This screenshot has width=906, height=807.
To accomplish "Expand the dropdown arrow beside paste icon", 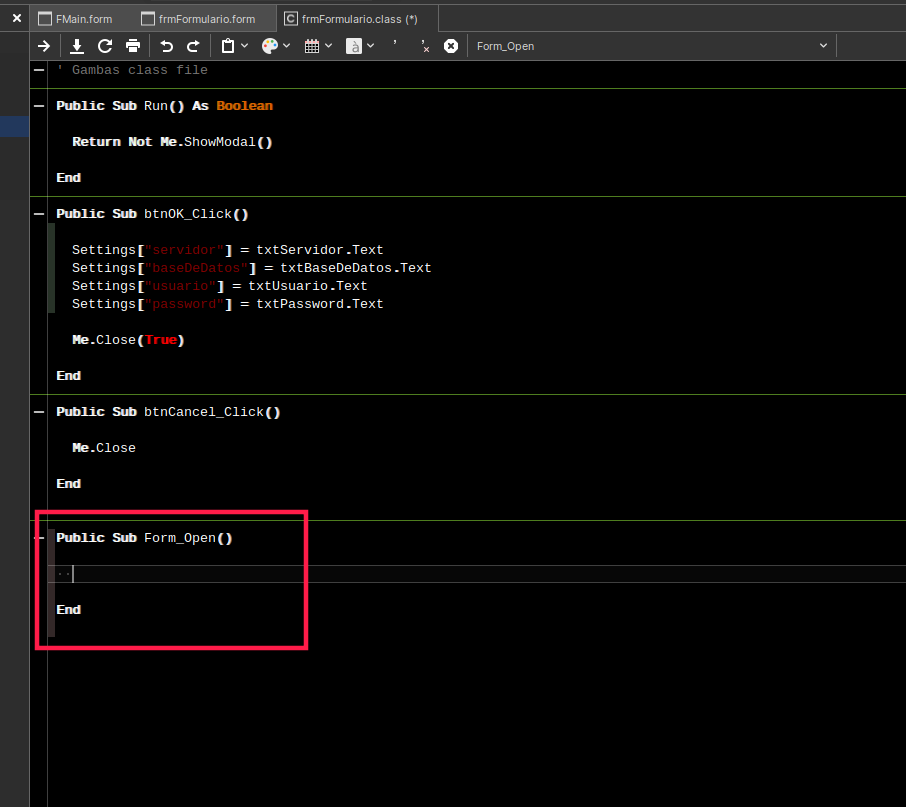I will coord(245,46).
